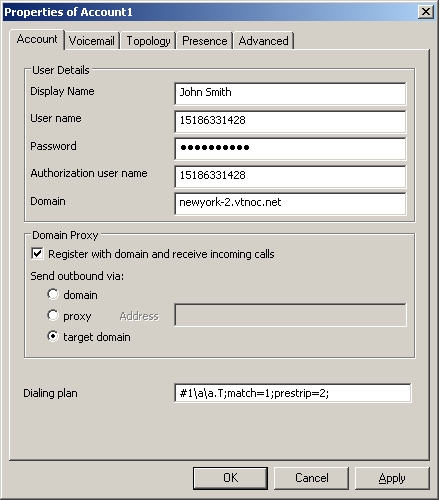Click the Authorization user name field
This screenshot has height=500, width=439.
tap(290, 176)
